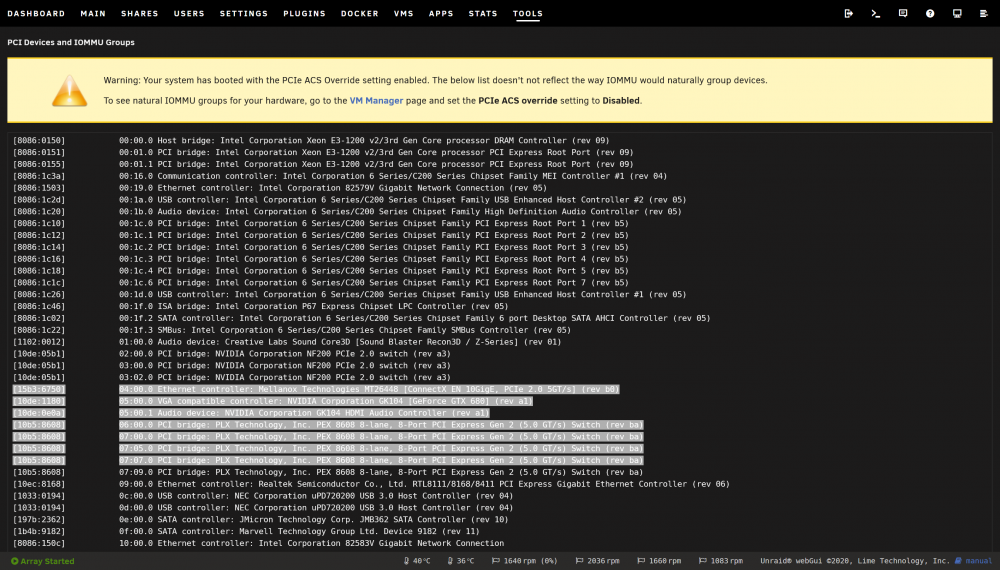Open the VMs menu
Screen dimensions: 1000x570
coord(404,13)
